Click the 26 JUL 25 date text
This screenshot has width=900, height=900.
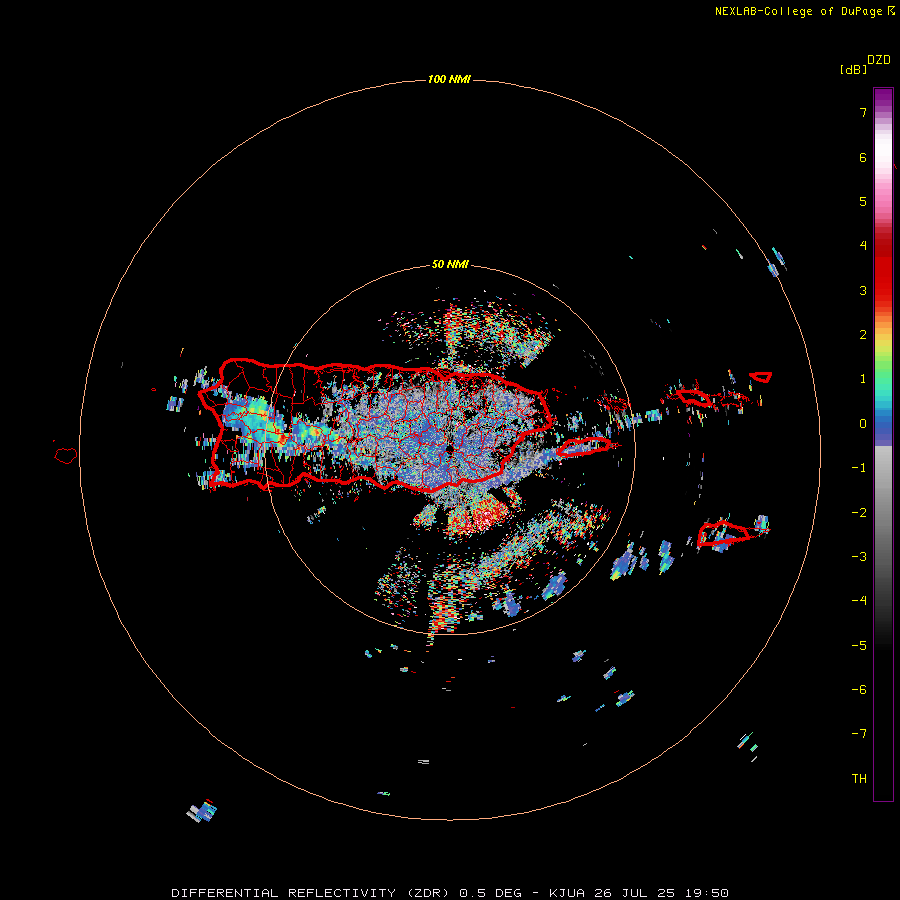[636, 893]
